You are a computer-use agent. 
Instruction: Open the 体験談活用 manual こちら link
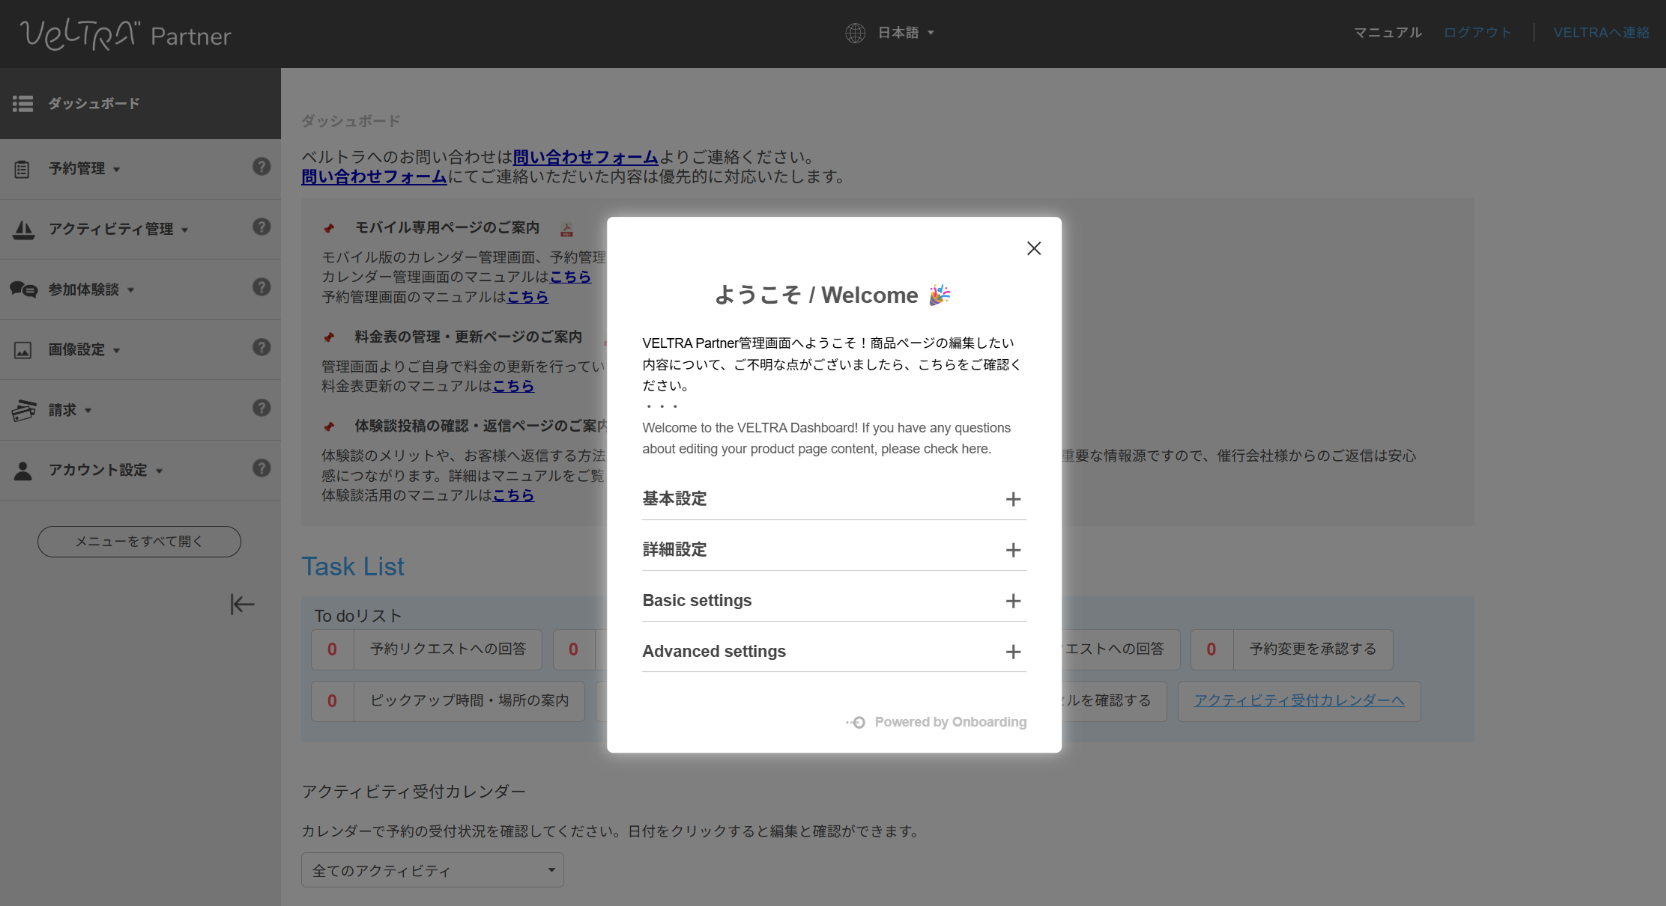click(x=513, y=495)
